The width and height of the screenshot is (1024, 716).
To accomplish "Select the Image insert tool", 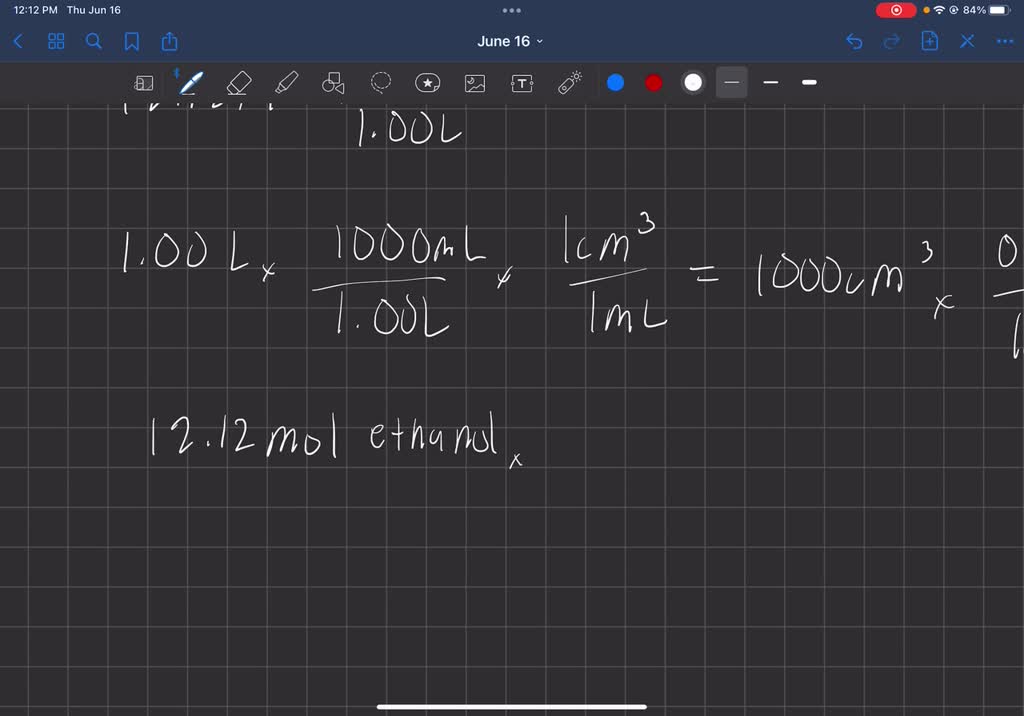I will pyautogui.click(x=475, y=83).
